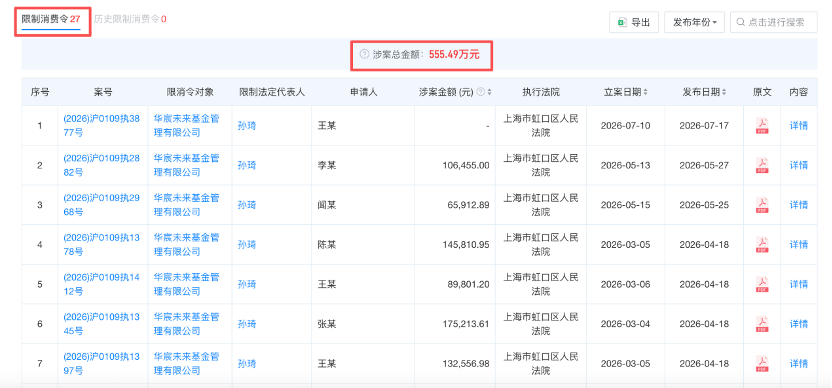Screen dimensions: 832x388
Task: Open case link (2026)沪0109执1397号
Action: 101,364
